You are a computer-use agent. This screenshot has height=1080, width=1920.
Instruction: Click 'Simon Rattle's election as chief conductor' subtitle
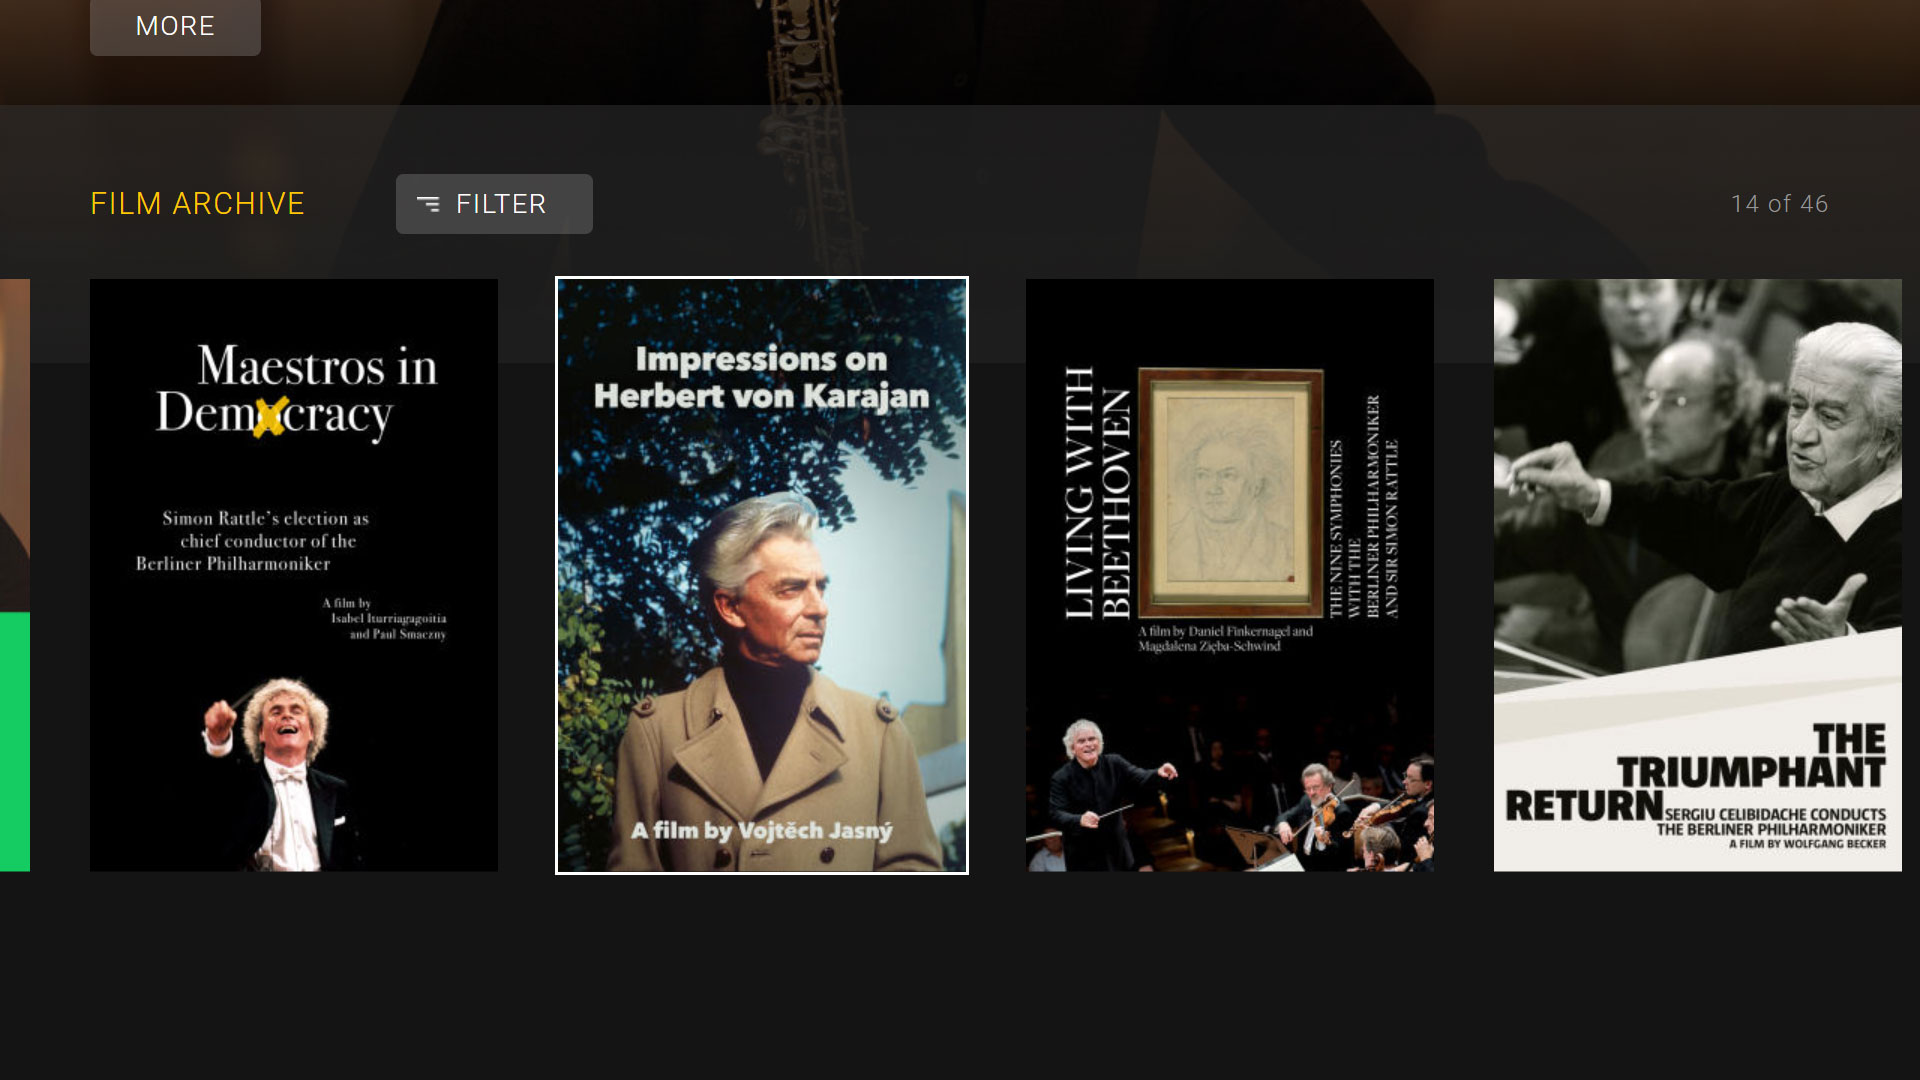[253, 541]
